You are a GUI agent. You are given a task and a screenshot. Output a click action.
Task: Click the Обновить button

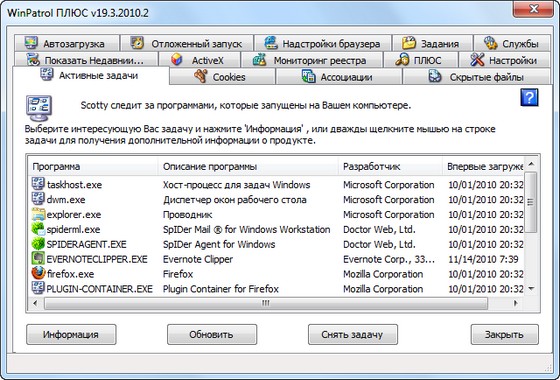pos(212,335)
